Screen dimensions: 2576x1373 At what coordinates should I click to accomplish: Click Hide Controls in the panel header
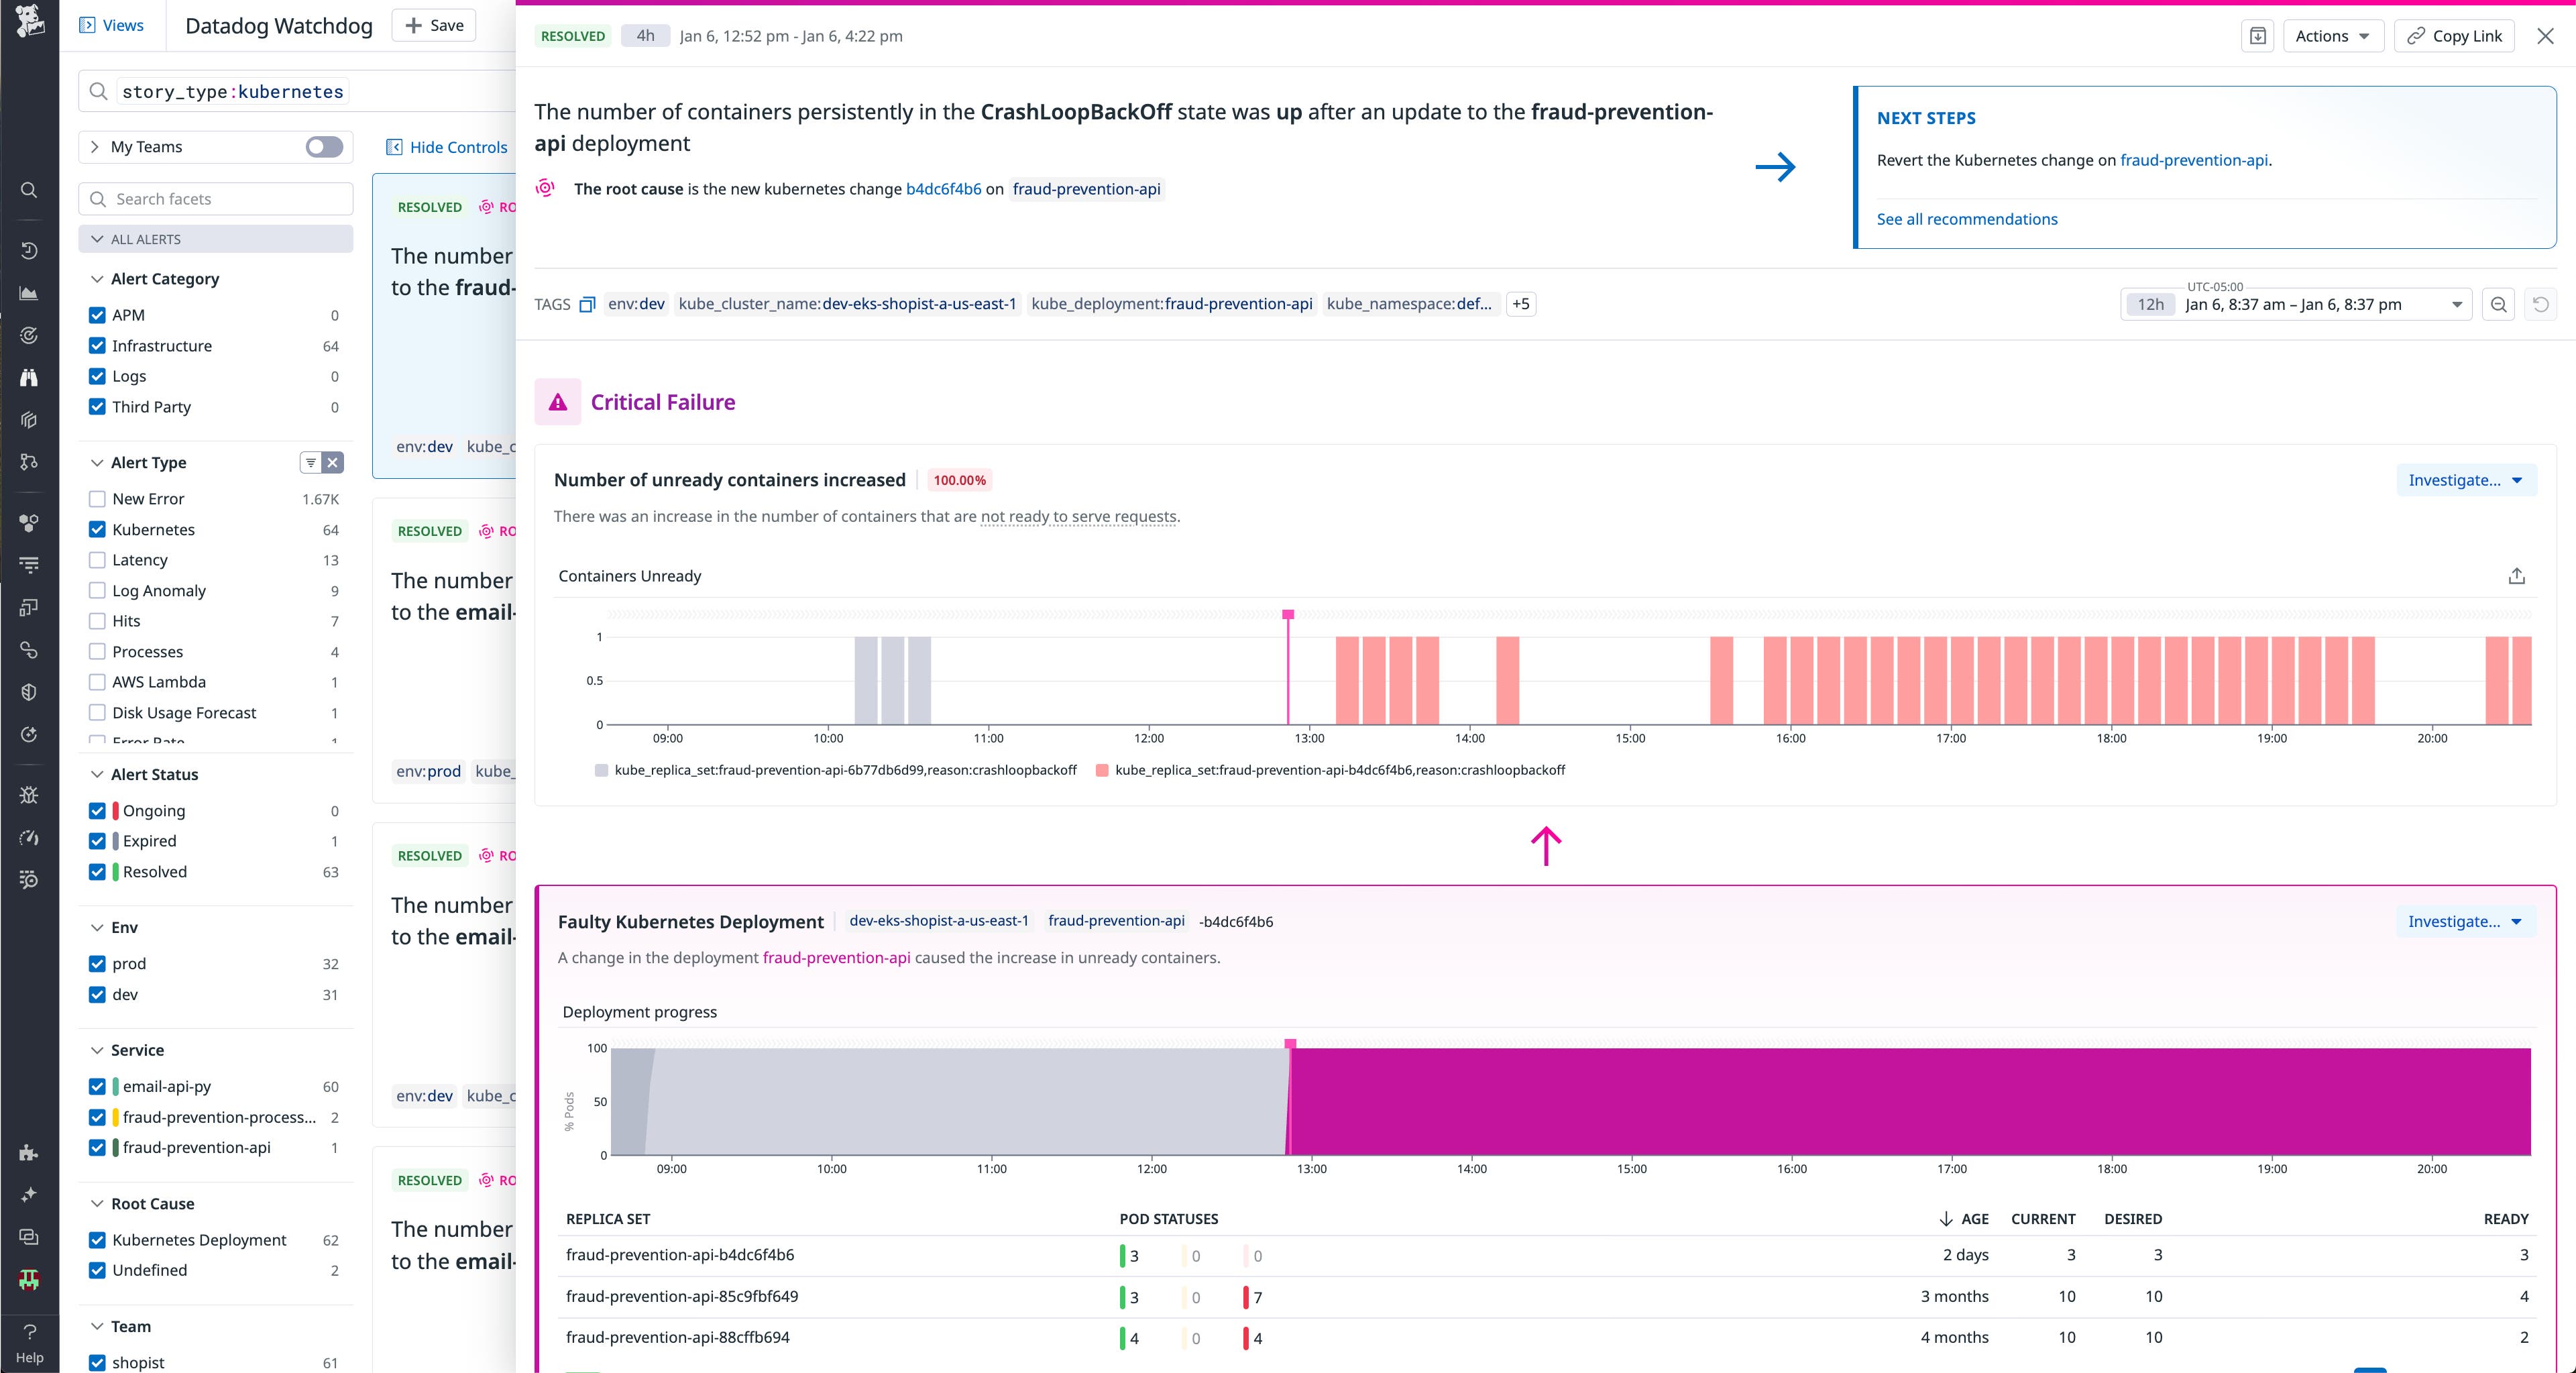point(447,147)
